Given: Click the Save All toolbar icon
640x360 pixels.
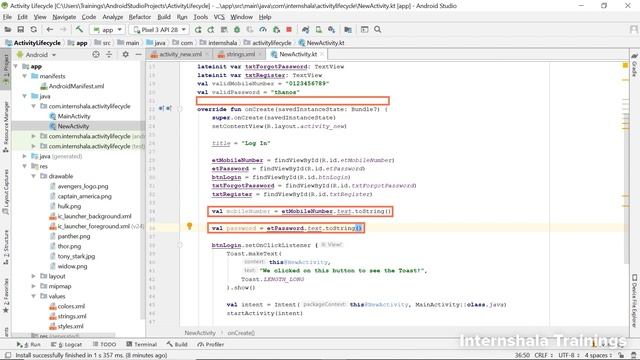Looking at the screenshot, I should click(20, 29).
